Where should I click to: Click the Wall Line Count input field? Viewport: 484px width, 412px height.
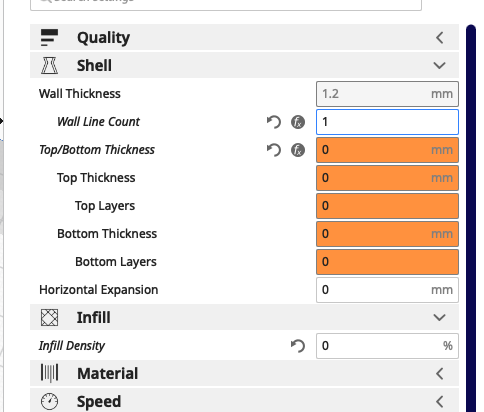click(387, 122)
